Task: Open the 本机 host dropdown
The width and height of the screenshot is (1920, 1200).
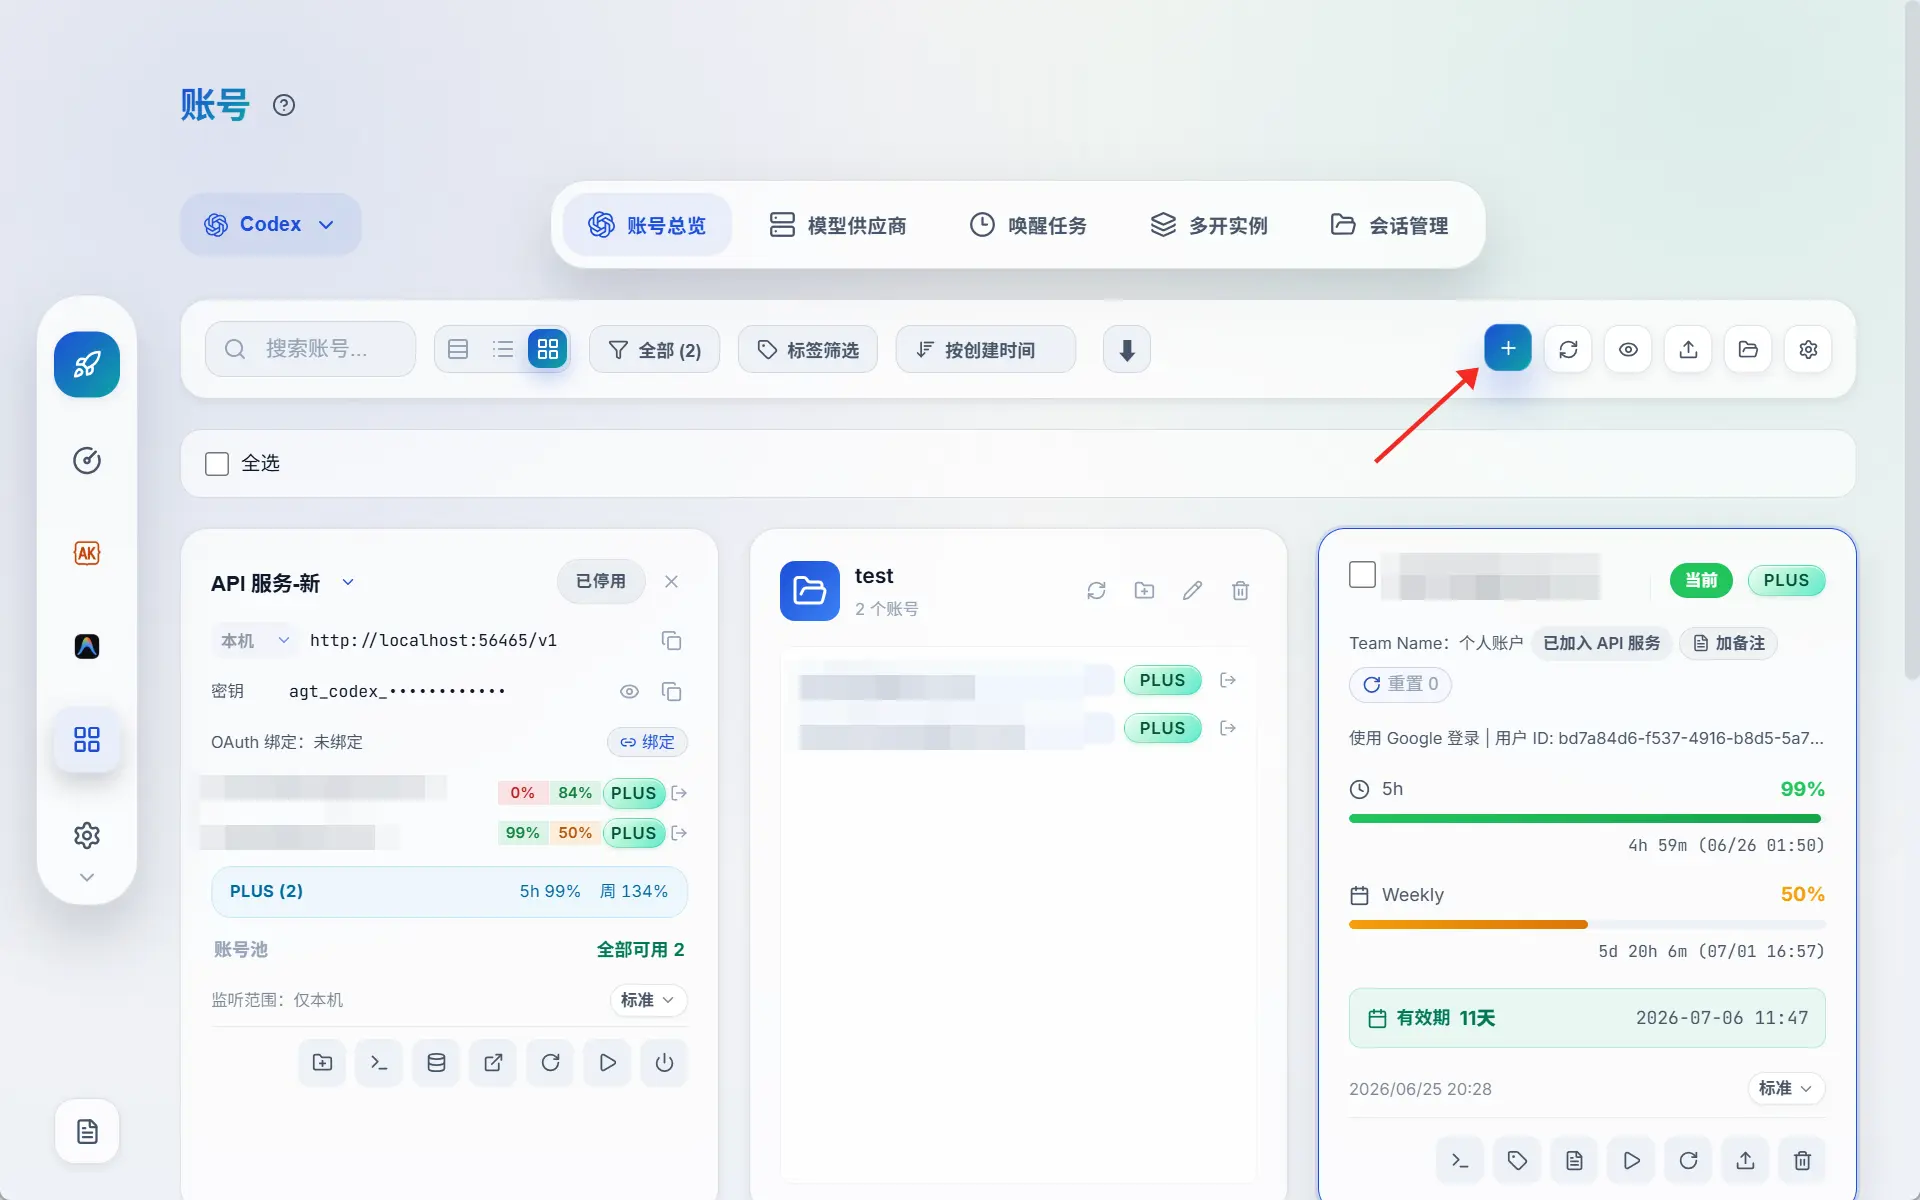Action: point(255,640)
